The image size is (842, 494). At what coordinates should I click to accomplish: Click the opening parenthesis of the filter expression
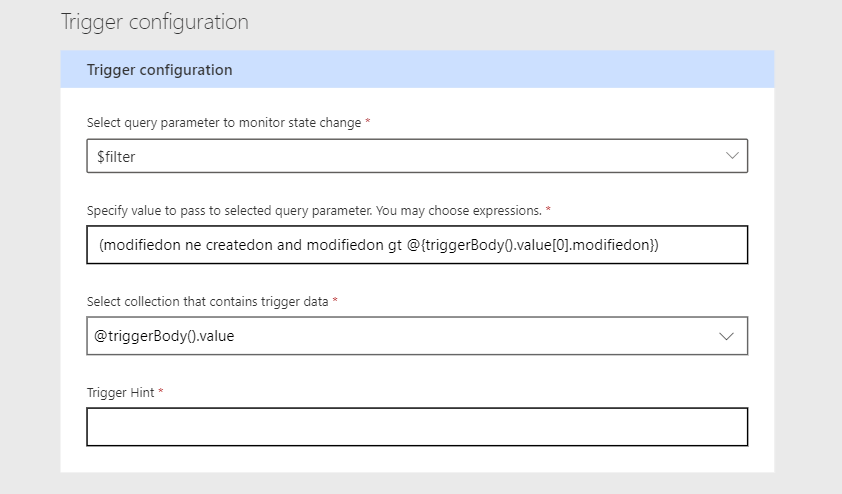click(x=102, y=245)
